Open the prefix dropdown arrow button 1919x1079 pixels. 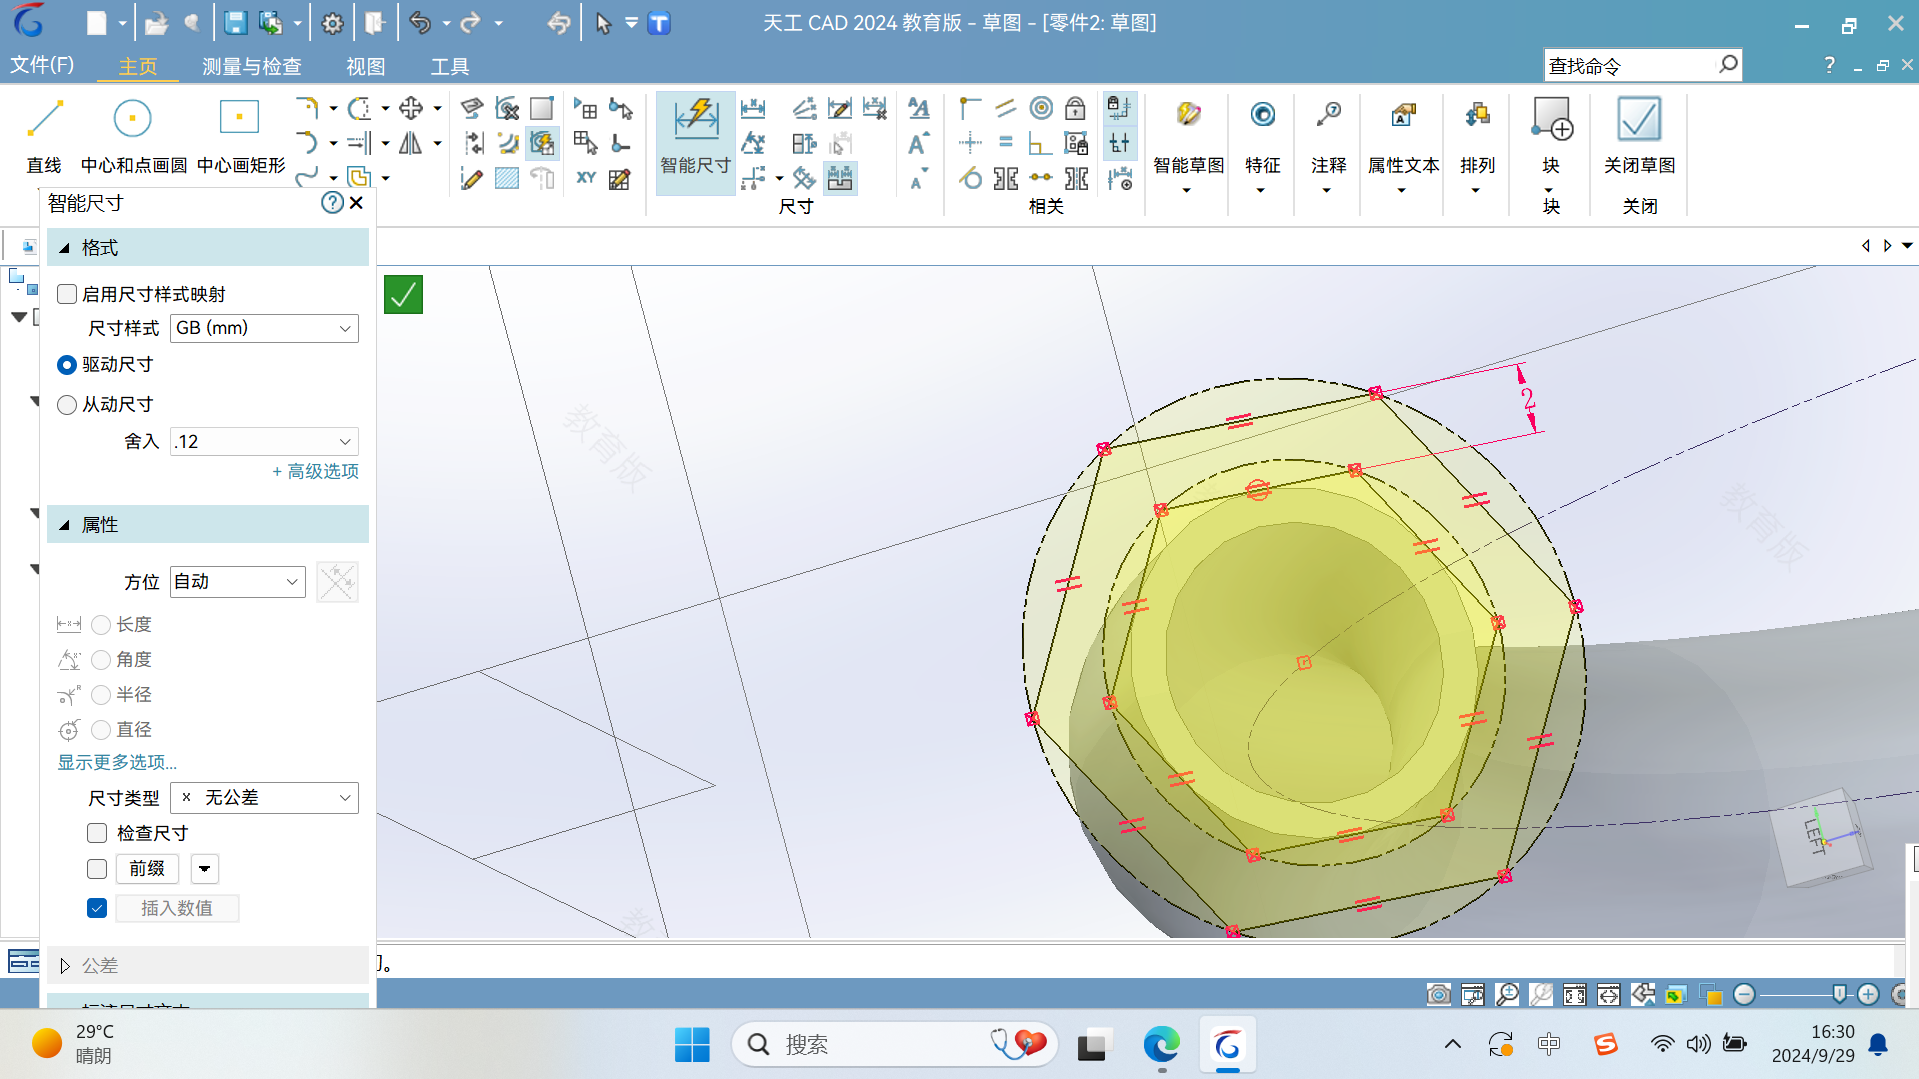pyautogui.click(x=205, y=869)
